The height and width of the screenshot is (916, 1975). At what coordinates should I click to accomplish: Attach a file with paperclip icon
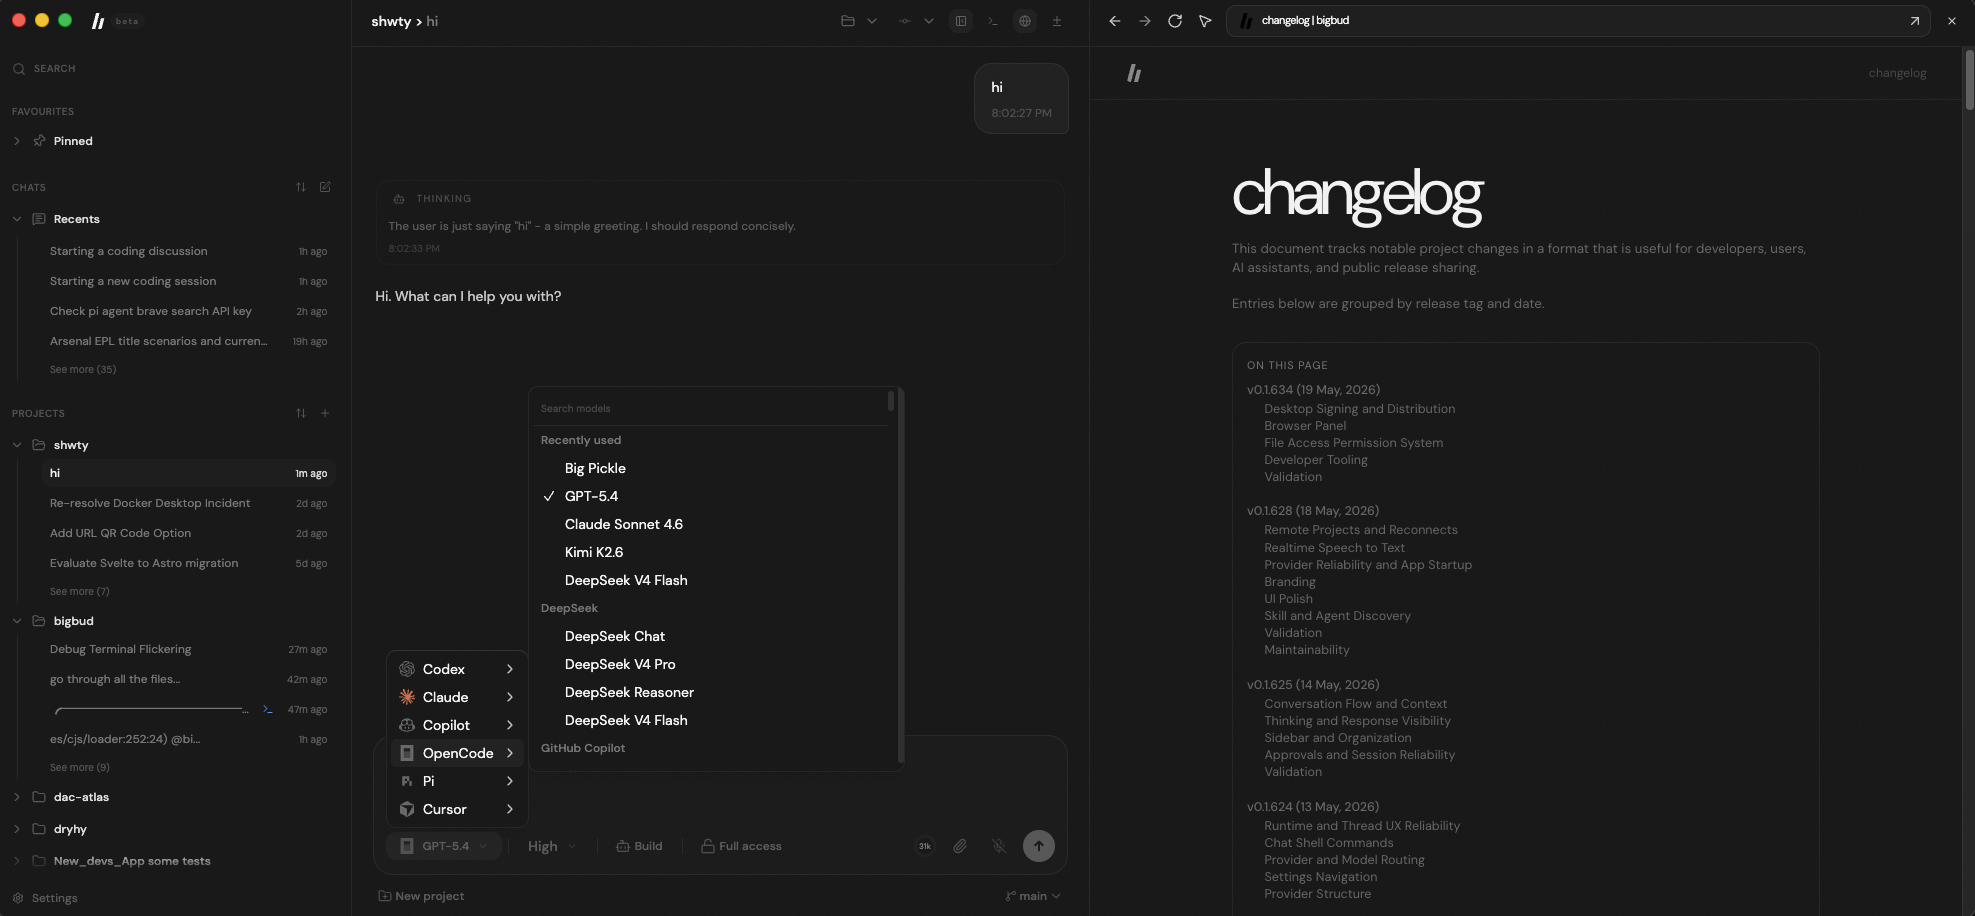point(960,846)
